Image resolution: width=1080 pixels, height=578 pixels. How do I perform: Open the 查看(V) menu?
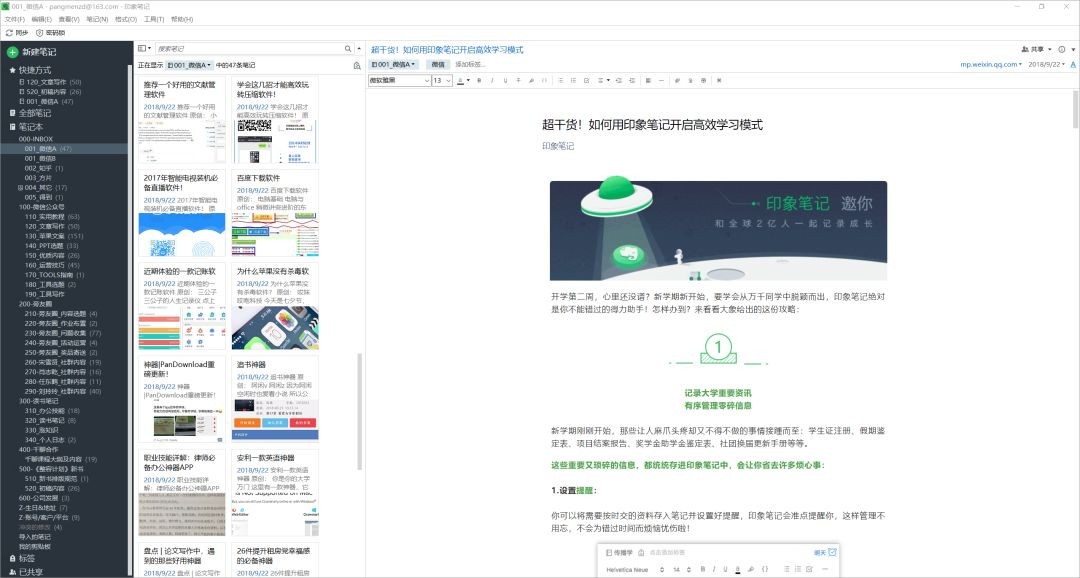point(69,18)
